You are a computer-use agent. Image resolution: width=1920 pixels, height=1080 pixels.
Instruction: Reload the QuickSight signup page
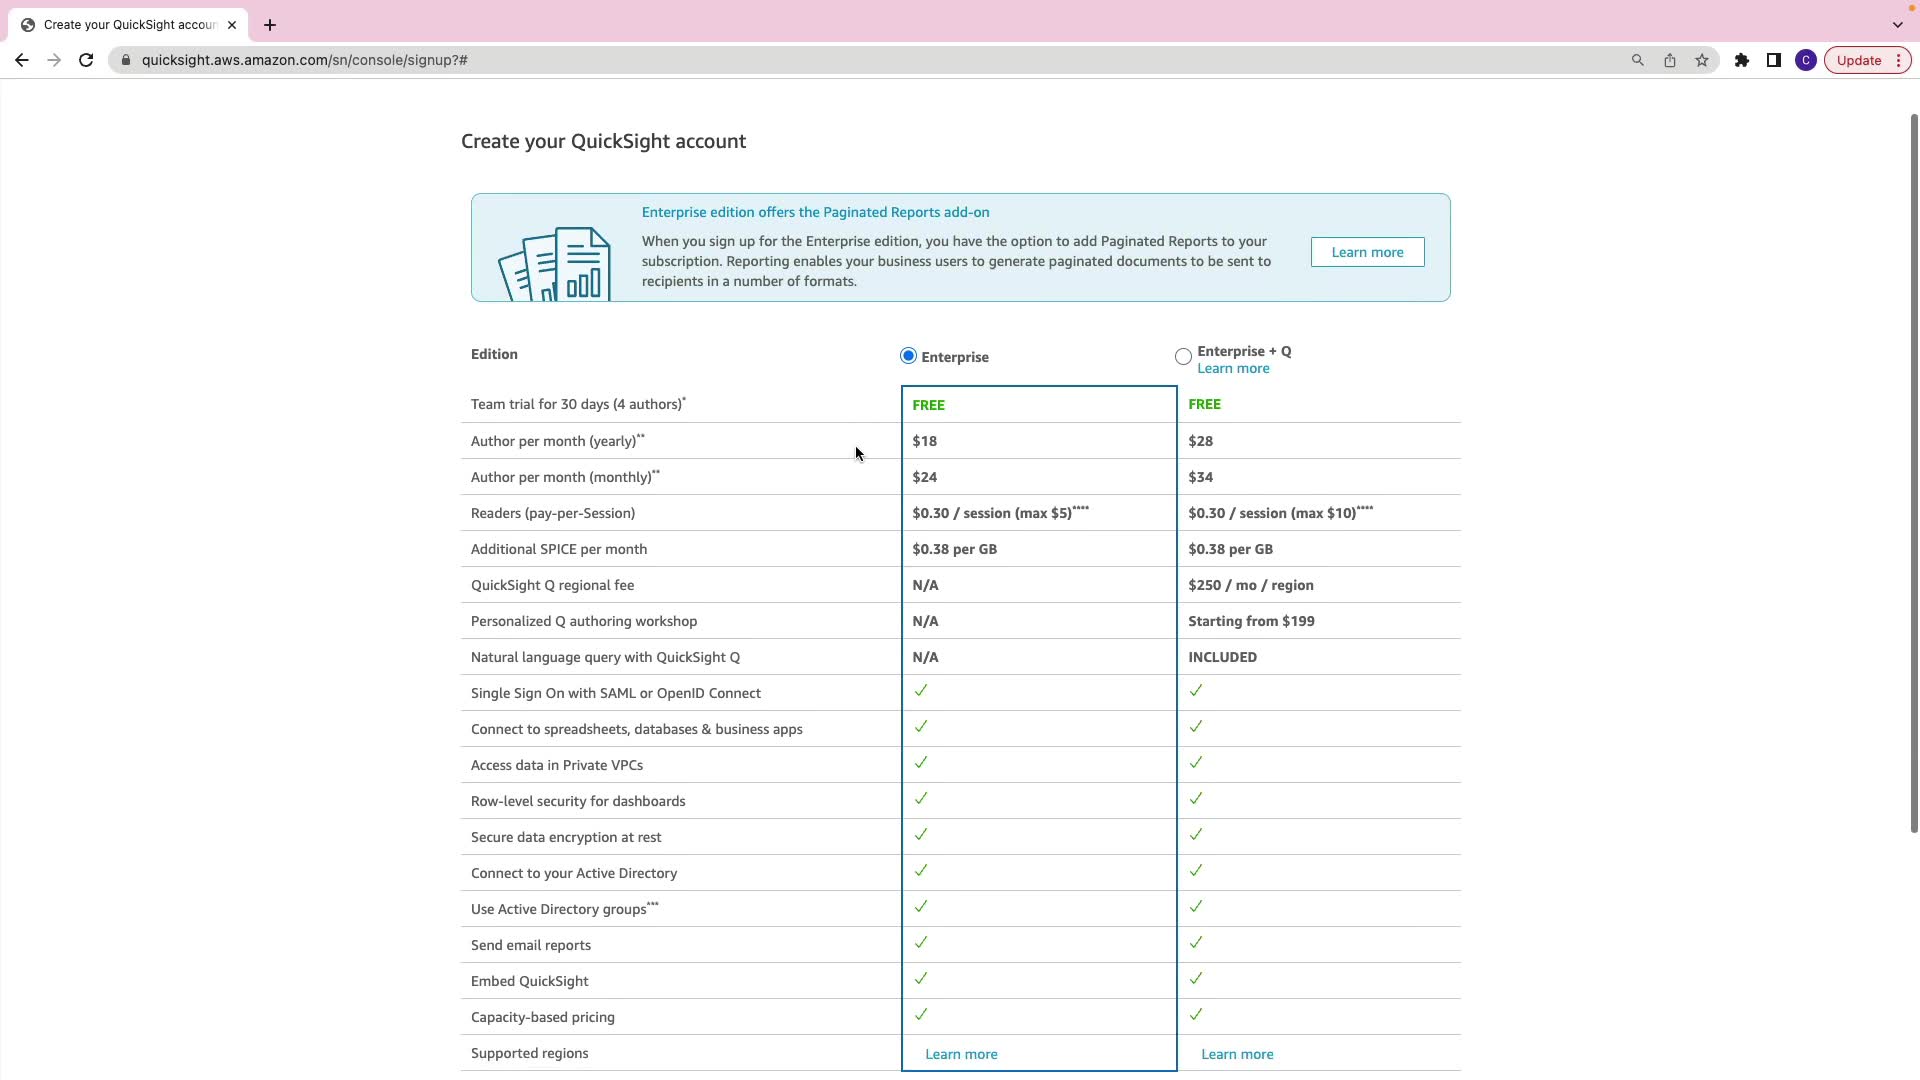[x=86, y=60]
